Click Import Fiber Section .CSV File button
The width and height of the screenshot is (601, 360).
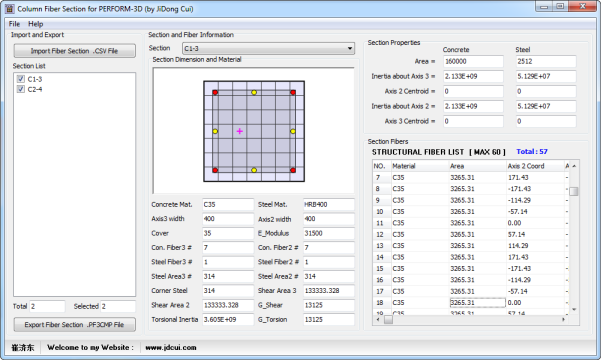click(x=75, y=51)
